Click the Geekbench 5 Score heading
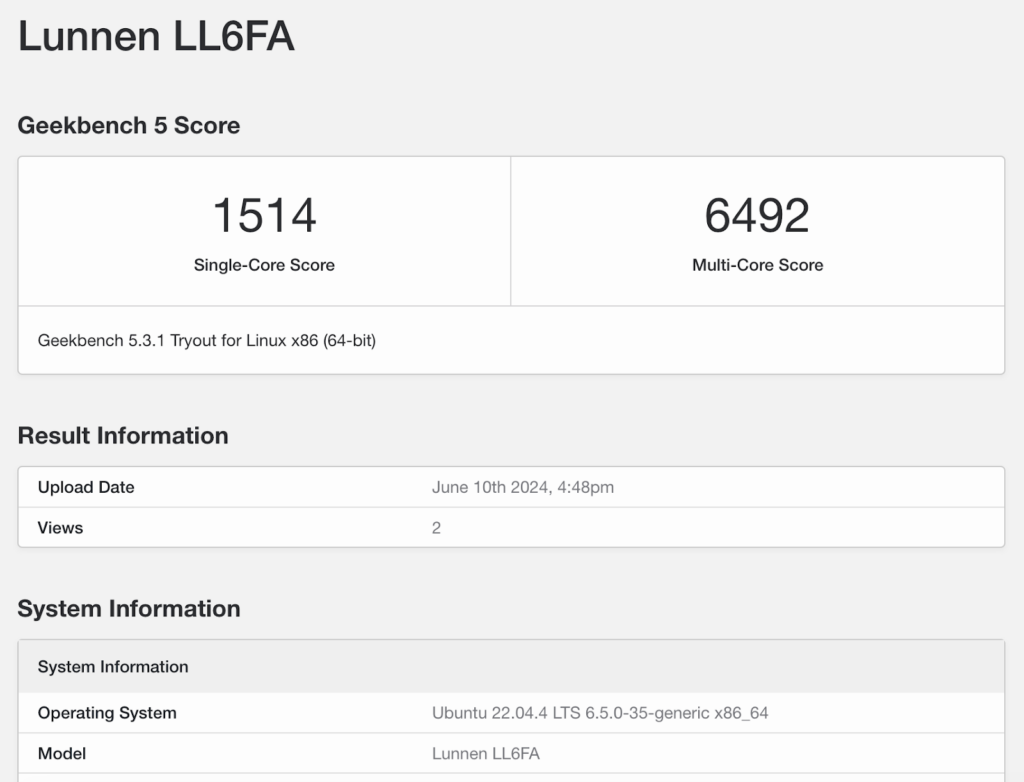Image resolution: width=1024 pixels, height=782 pixels. click(x=129, y=126)
